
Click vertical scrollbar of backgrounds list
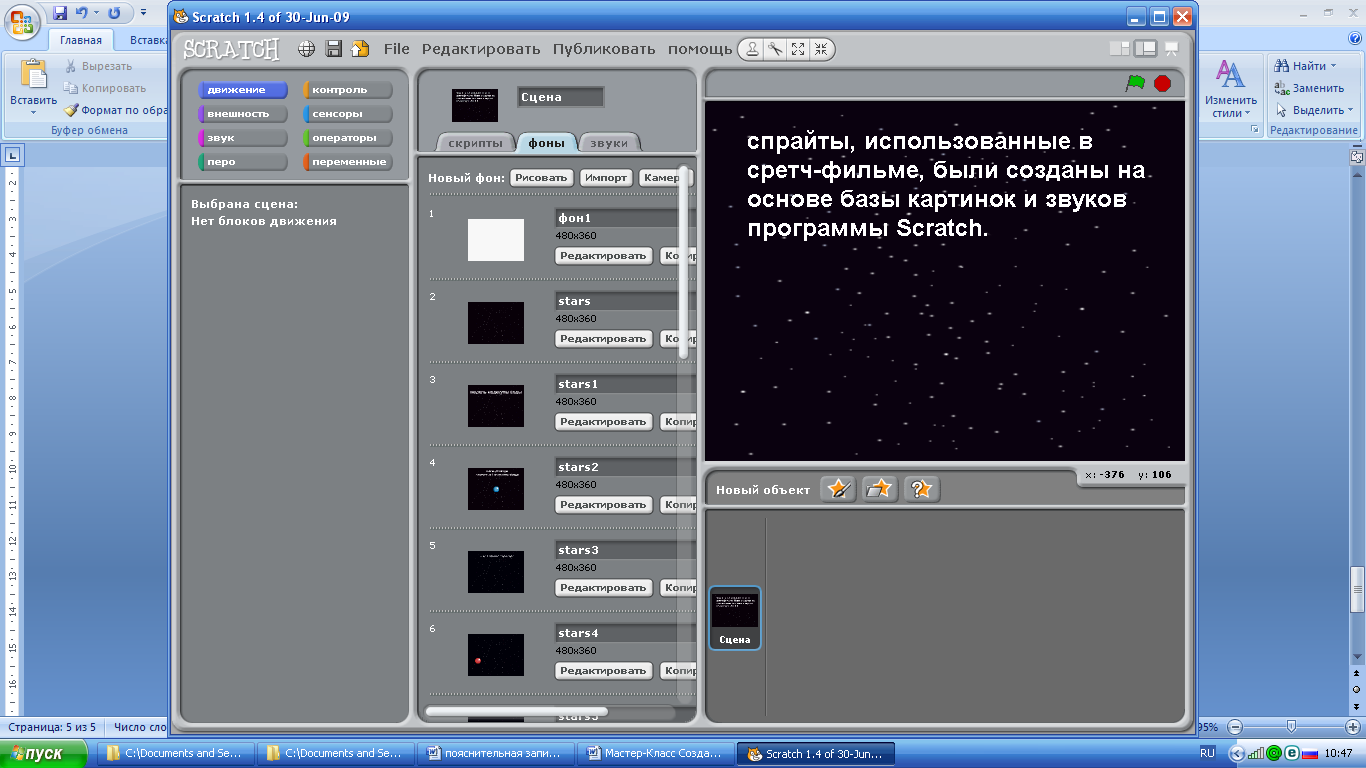point(684,260)
